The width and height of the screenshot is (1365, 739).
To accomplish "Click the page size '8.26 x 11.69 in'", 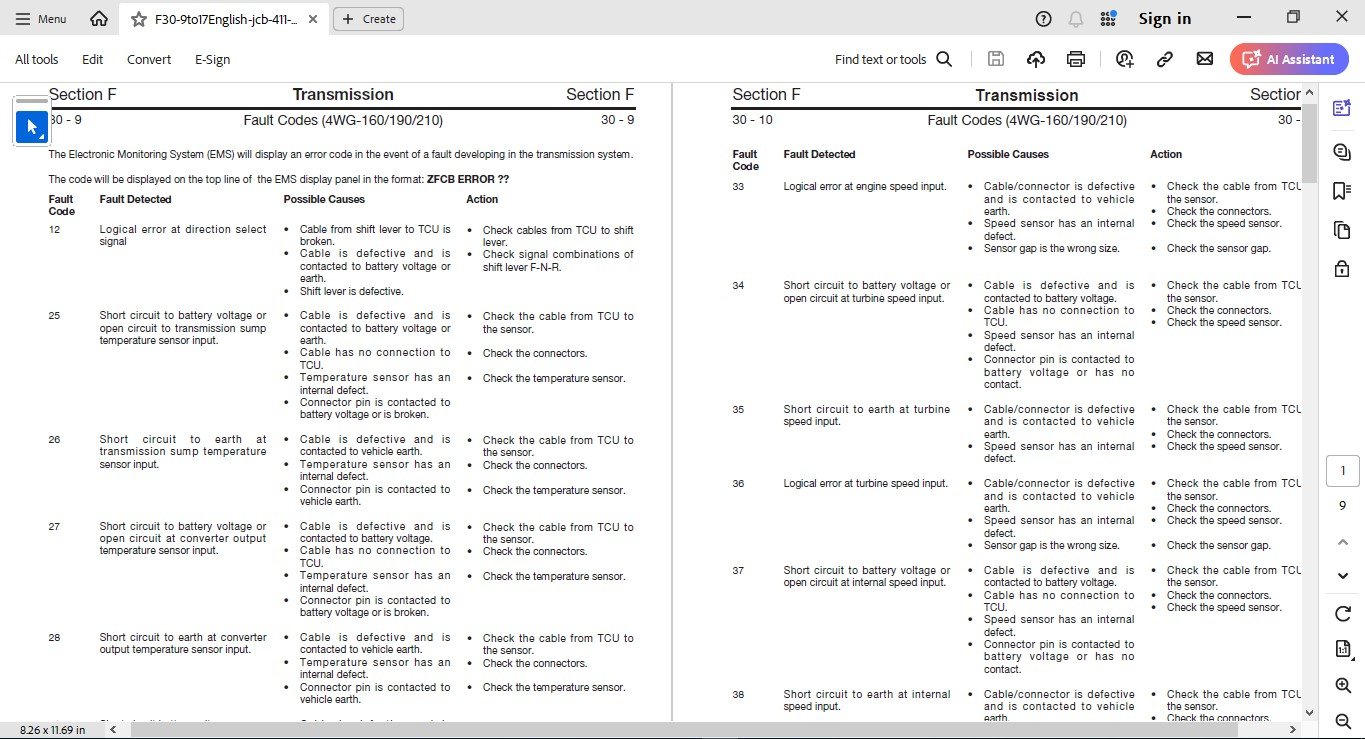I will (x=52, y=730).
